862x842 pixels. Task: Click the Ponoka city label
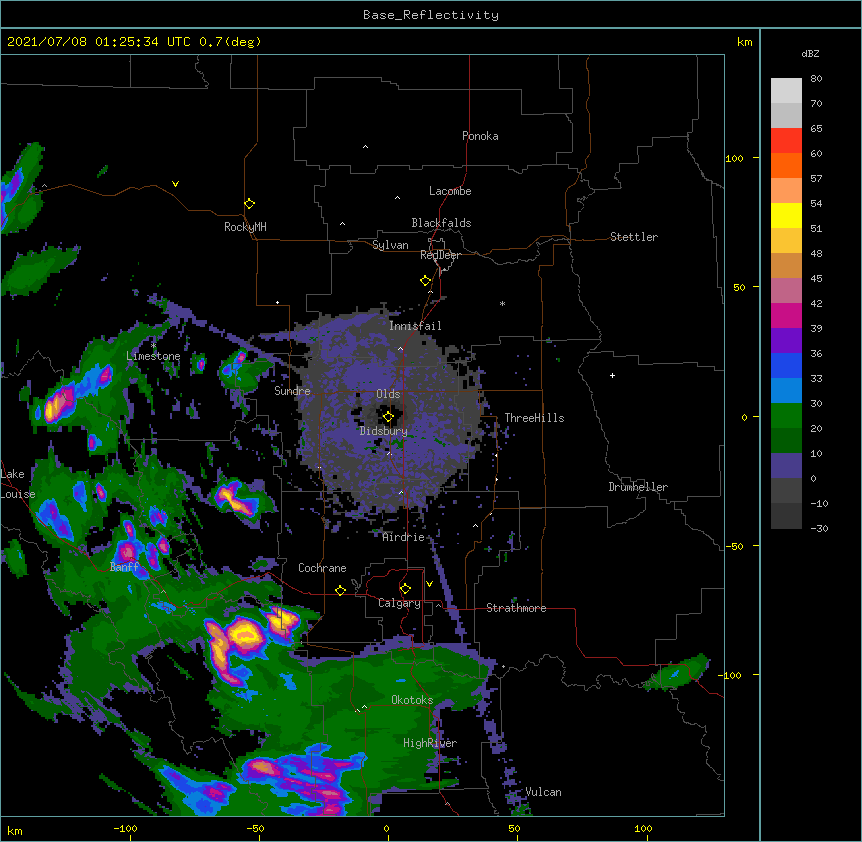click(x=480, y=136)
